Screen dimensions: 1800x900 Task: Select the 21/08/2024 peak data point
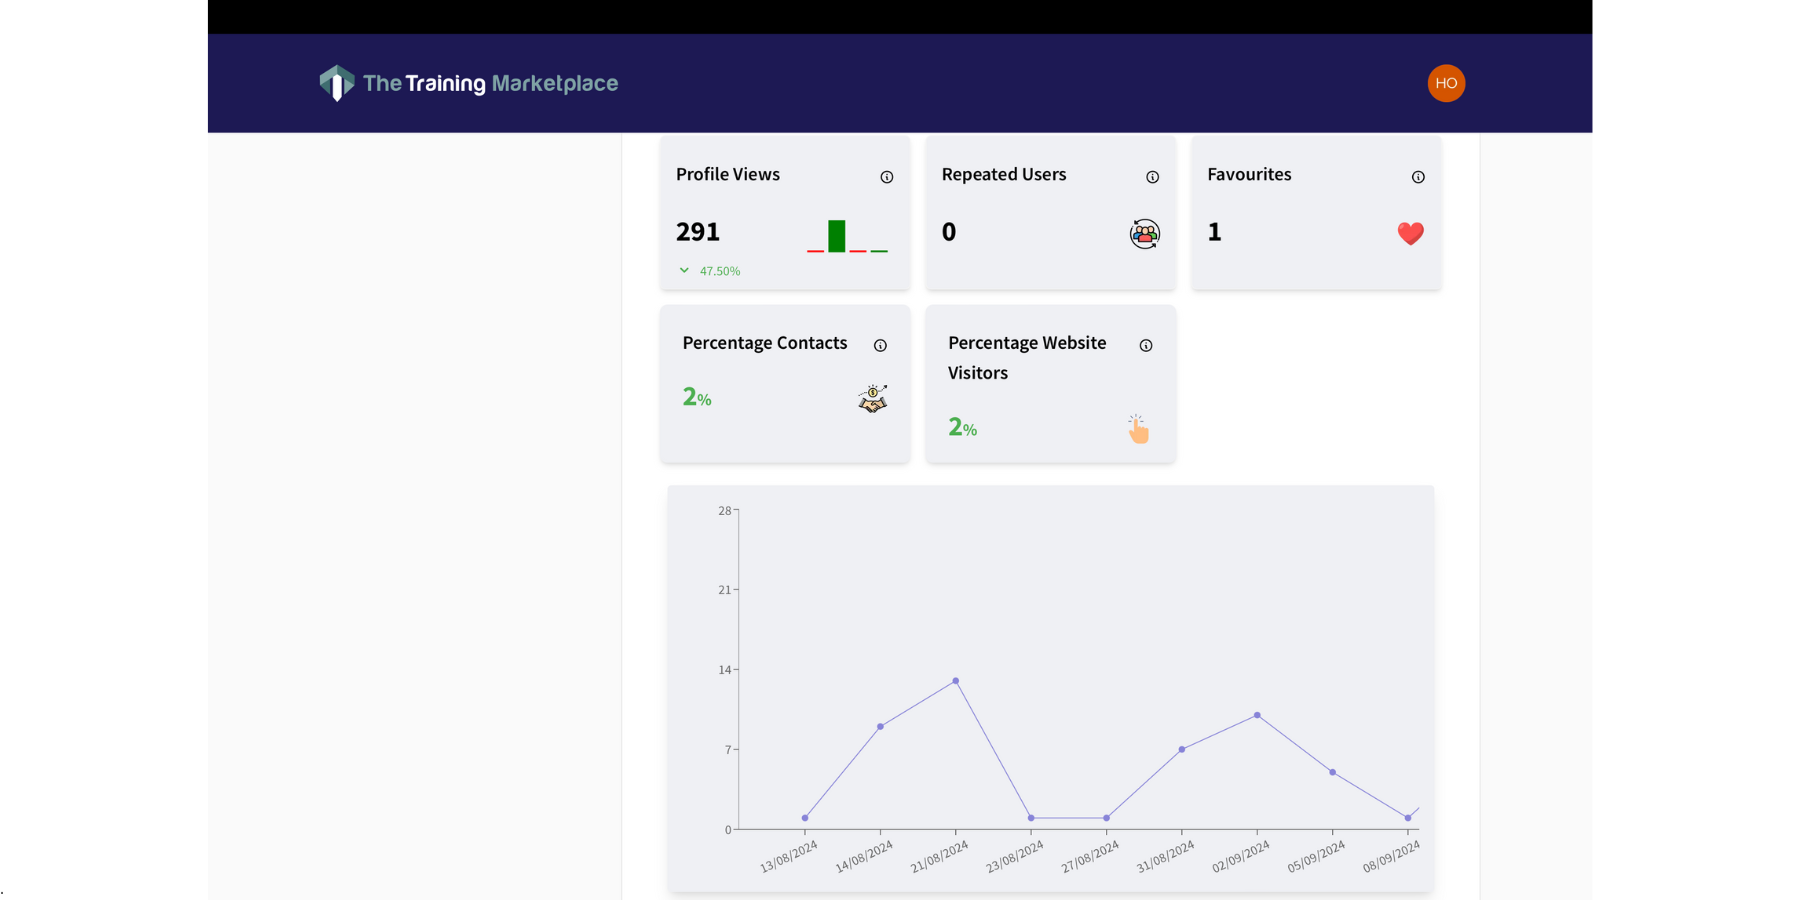(x=956, y=681)
